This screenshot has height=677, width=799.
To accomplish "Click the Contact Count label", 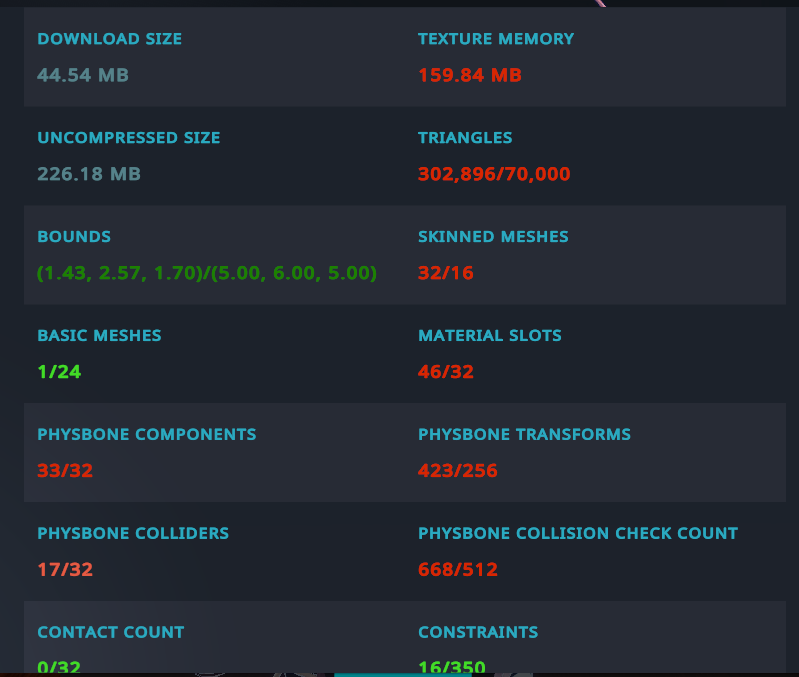I will 111,632.
